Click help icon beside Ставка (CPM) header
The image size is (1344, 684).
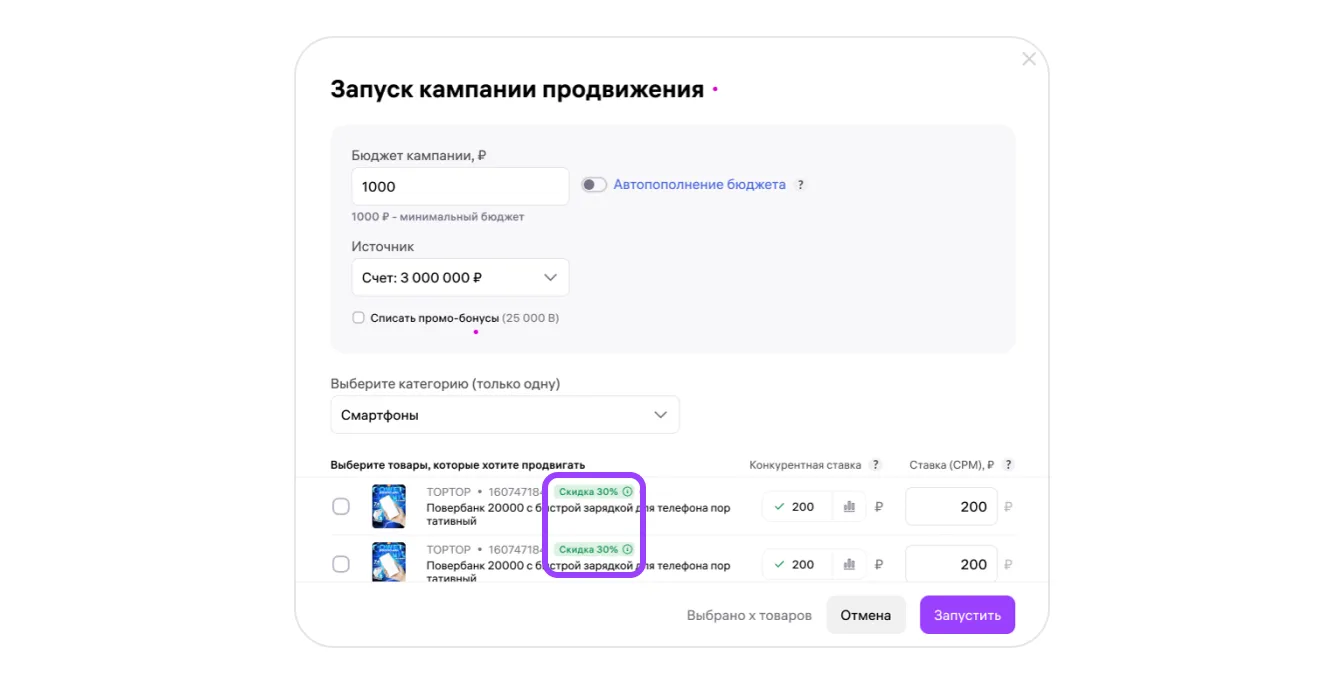pyautogui.click(x=1008, y=465)
